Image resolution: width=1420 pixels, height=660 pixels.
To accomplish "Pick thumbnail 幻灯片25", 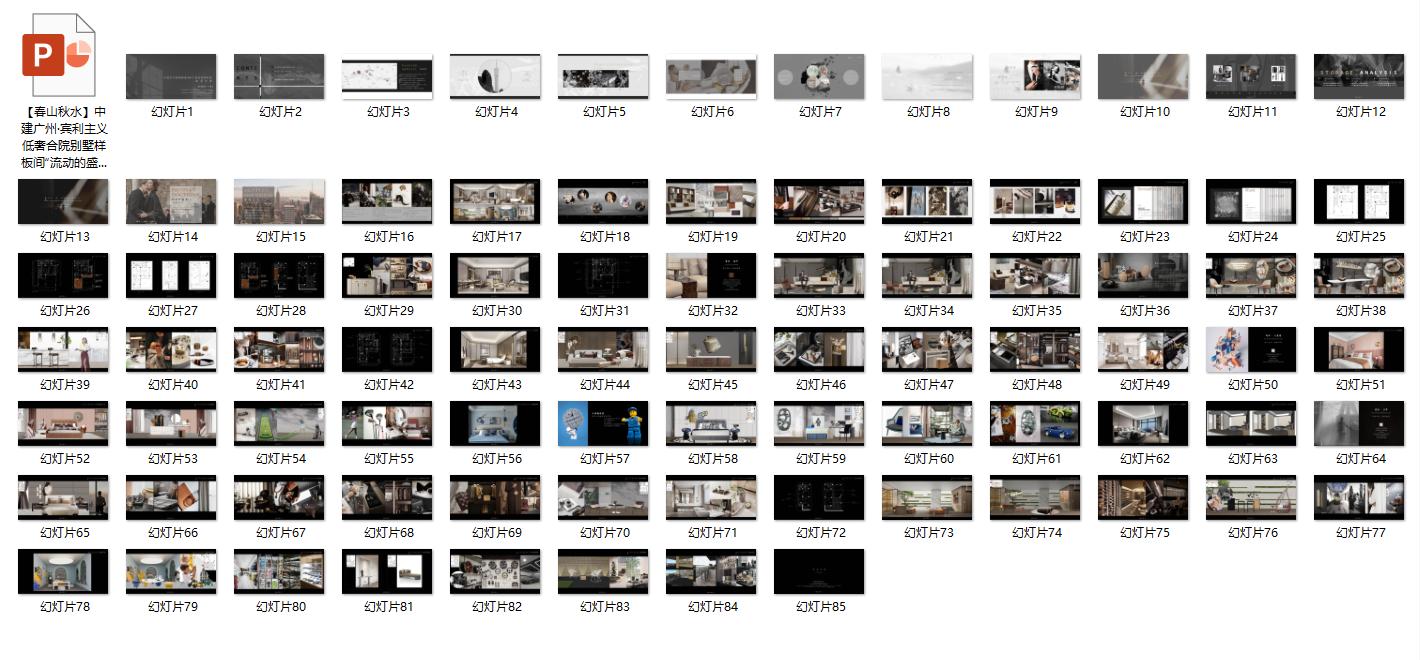I will pos(1359,202).
